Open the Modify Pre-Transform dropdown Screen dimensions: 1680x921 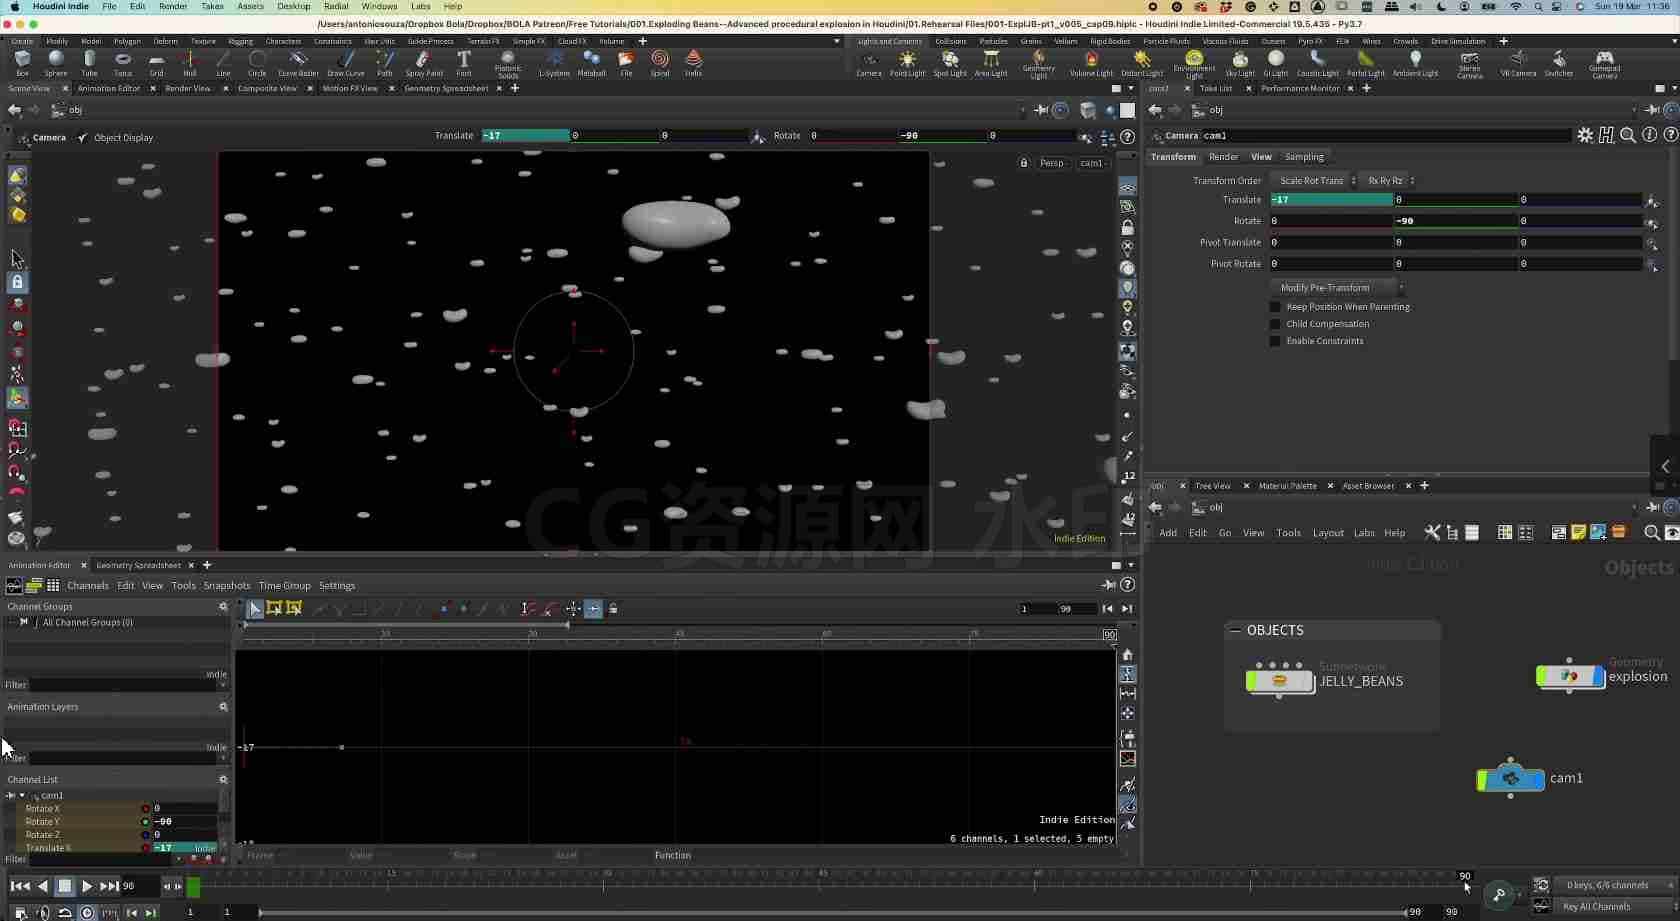click(1338, 288)
